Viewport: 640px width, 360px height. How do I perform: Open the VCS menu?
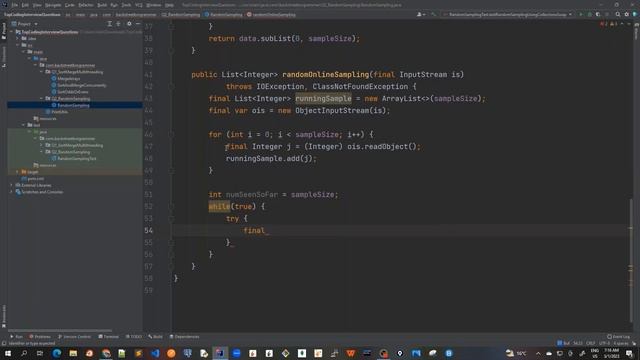(x=139, y=5)
